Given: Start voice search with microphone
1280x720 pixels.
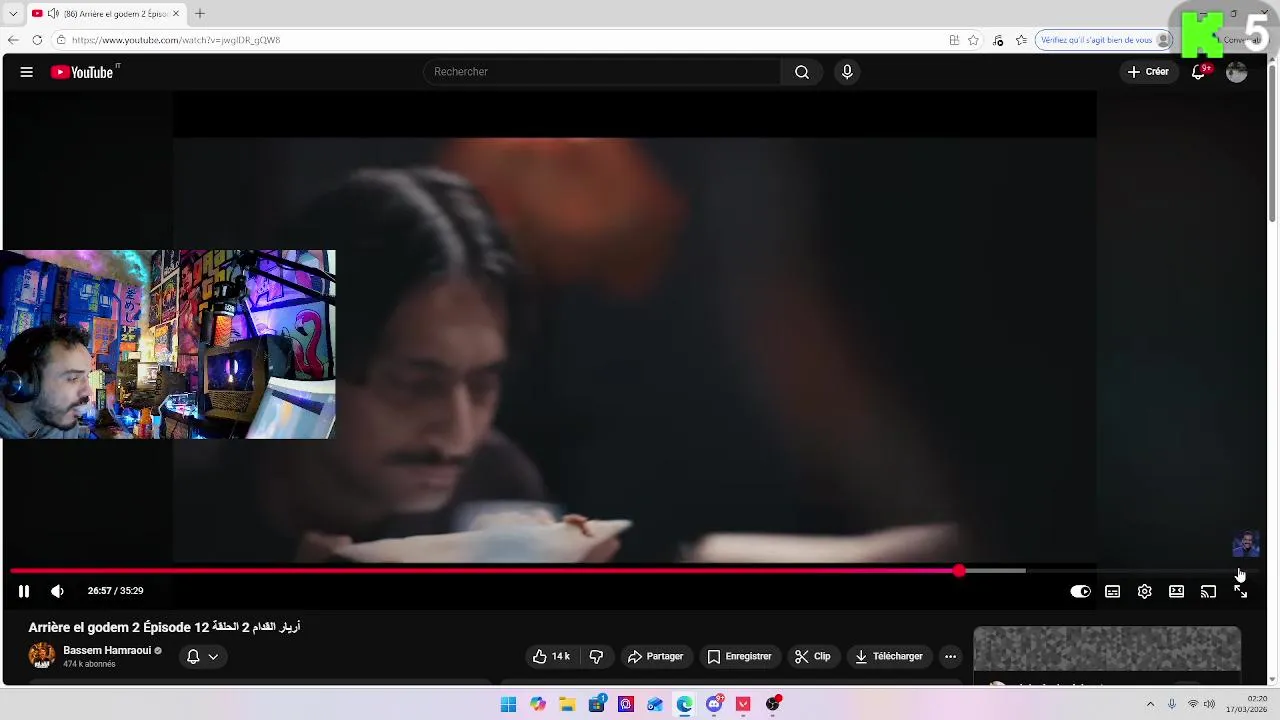Looking at the screenshot, I should (847, 72).
